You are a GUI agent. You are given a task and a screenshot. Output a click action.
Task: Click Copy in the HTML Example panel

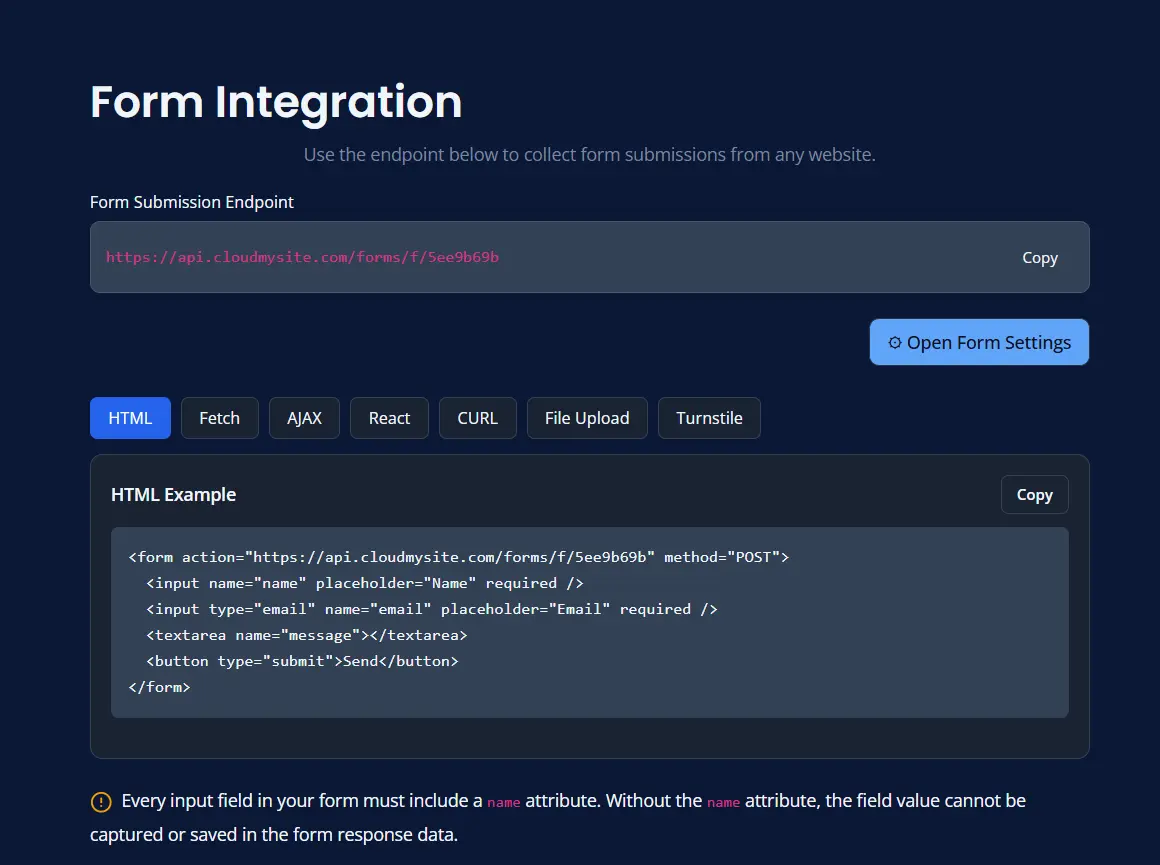pos(1034,494)
